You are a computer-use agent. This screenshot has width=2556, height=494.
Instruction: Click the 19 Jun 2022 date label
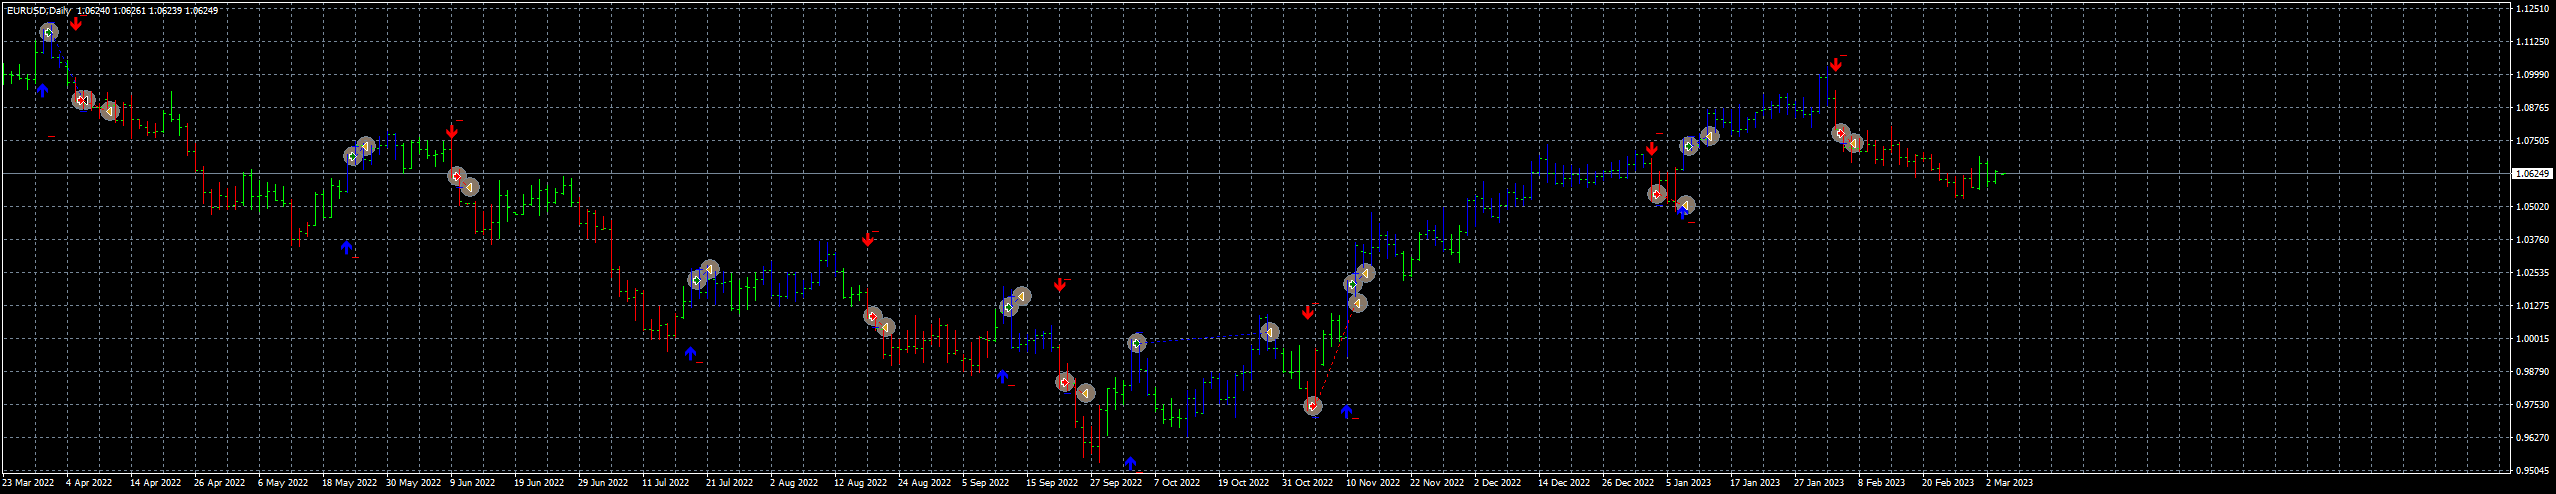(539, 483)
